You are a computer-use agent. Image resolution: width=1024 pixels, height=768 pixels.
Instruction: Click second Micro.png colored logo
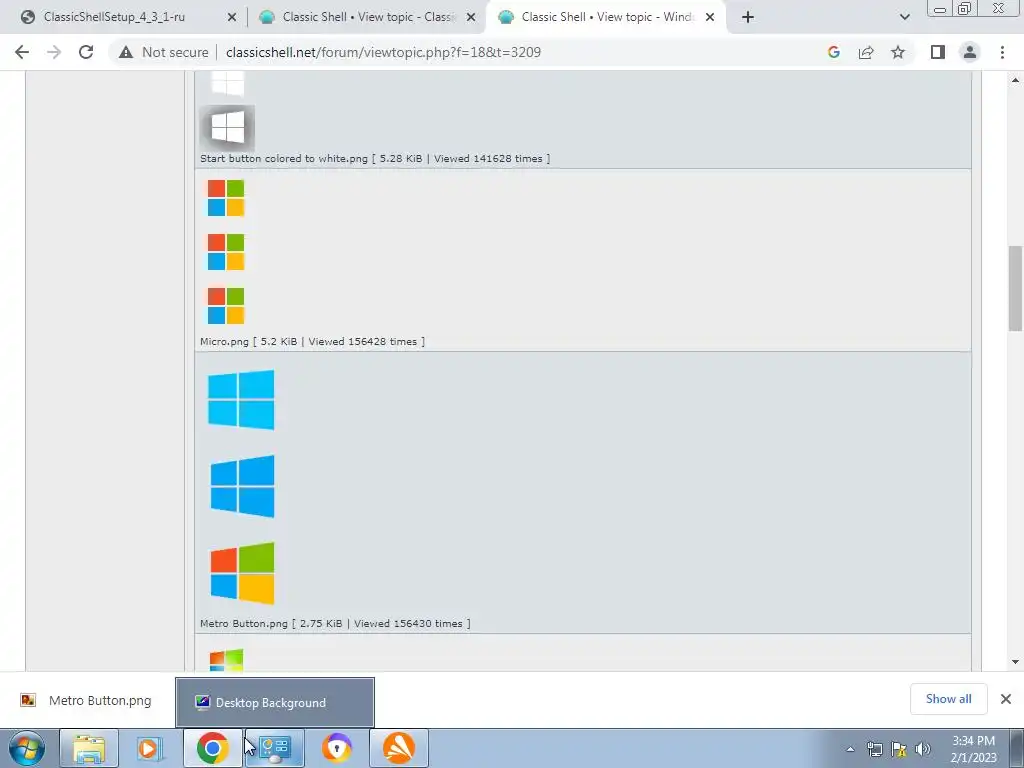226,252
